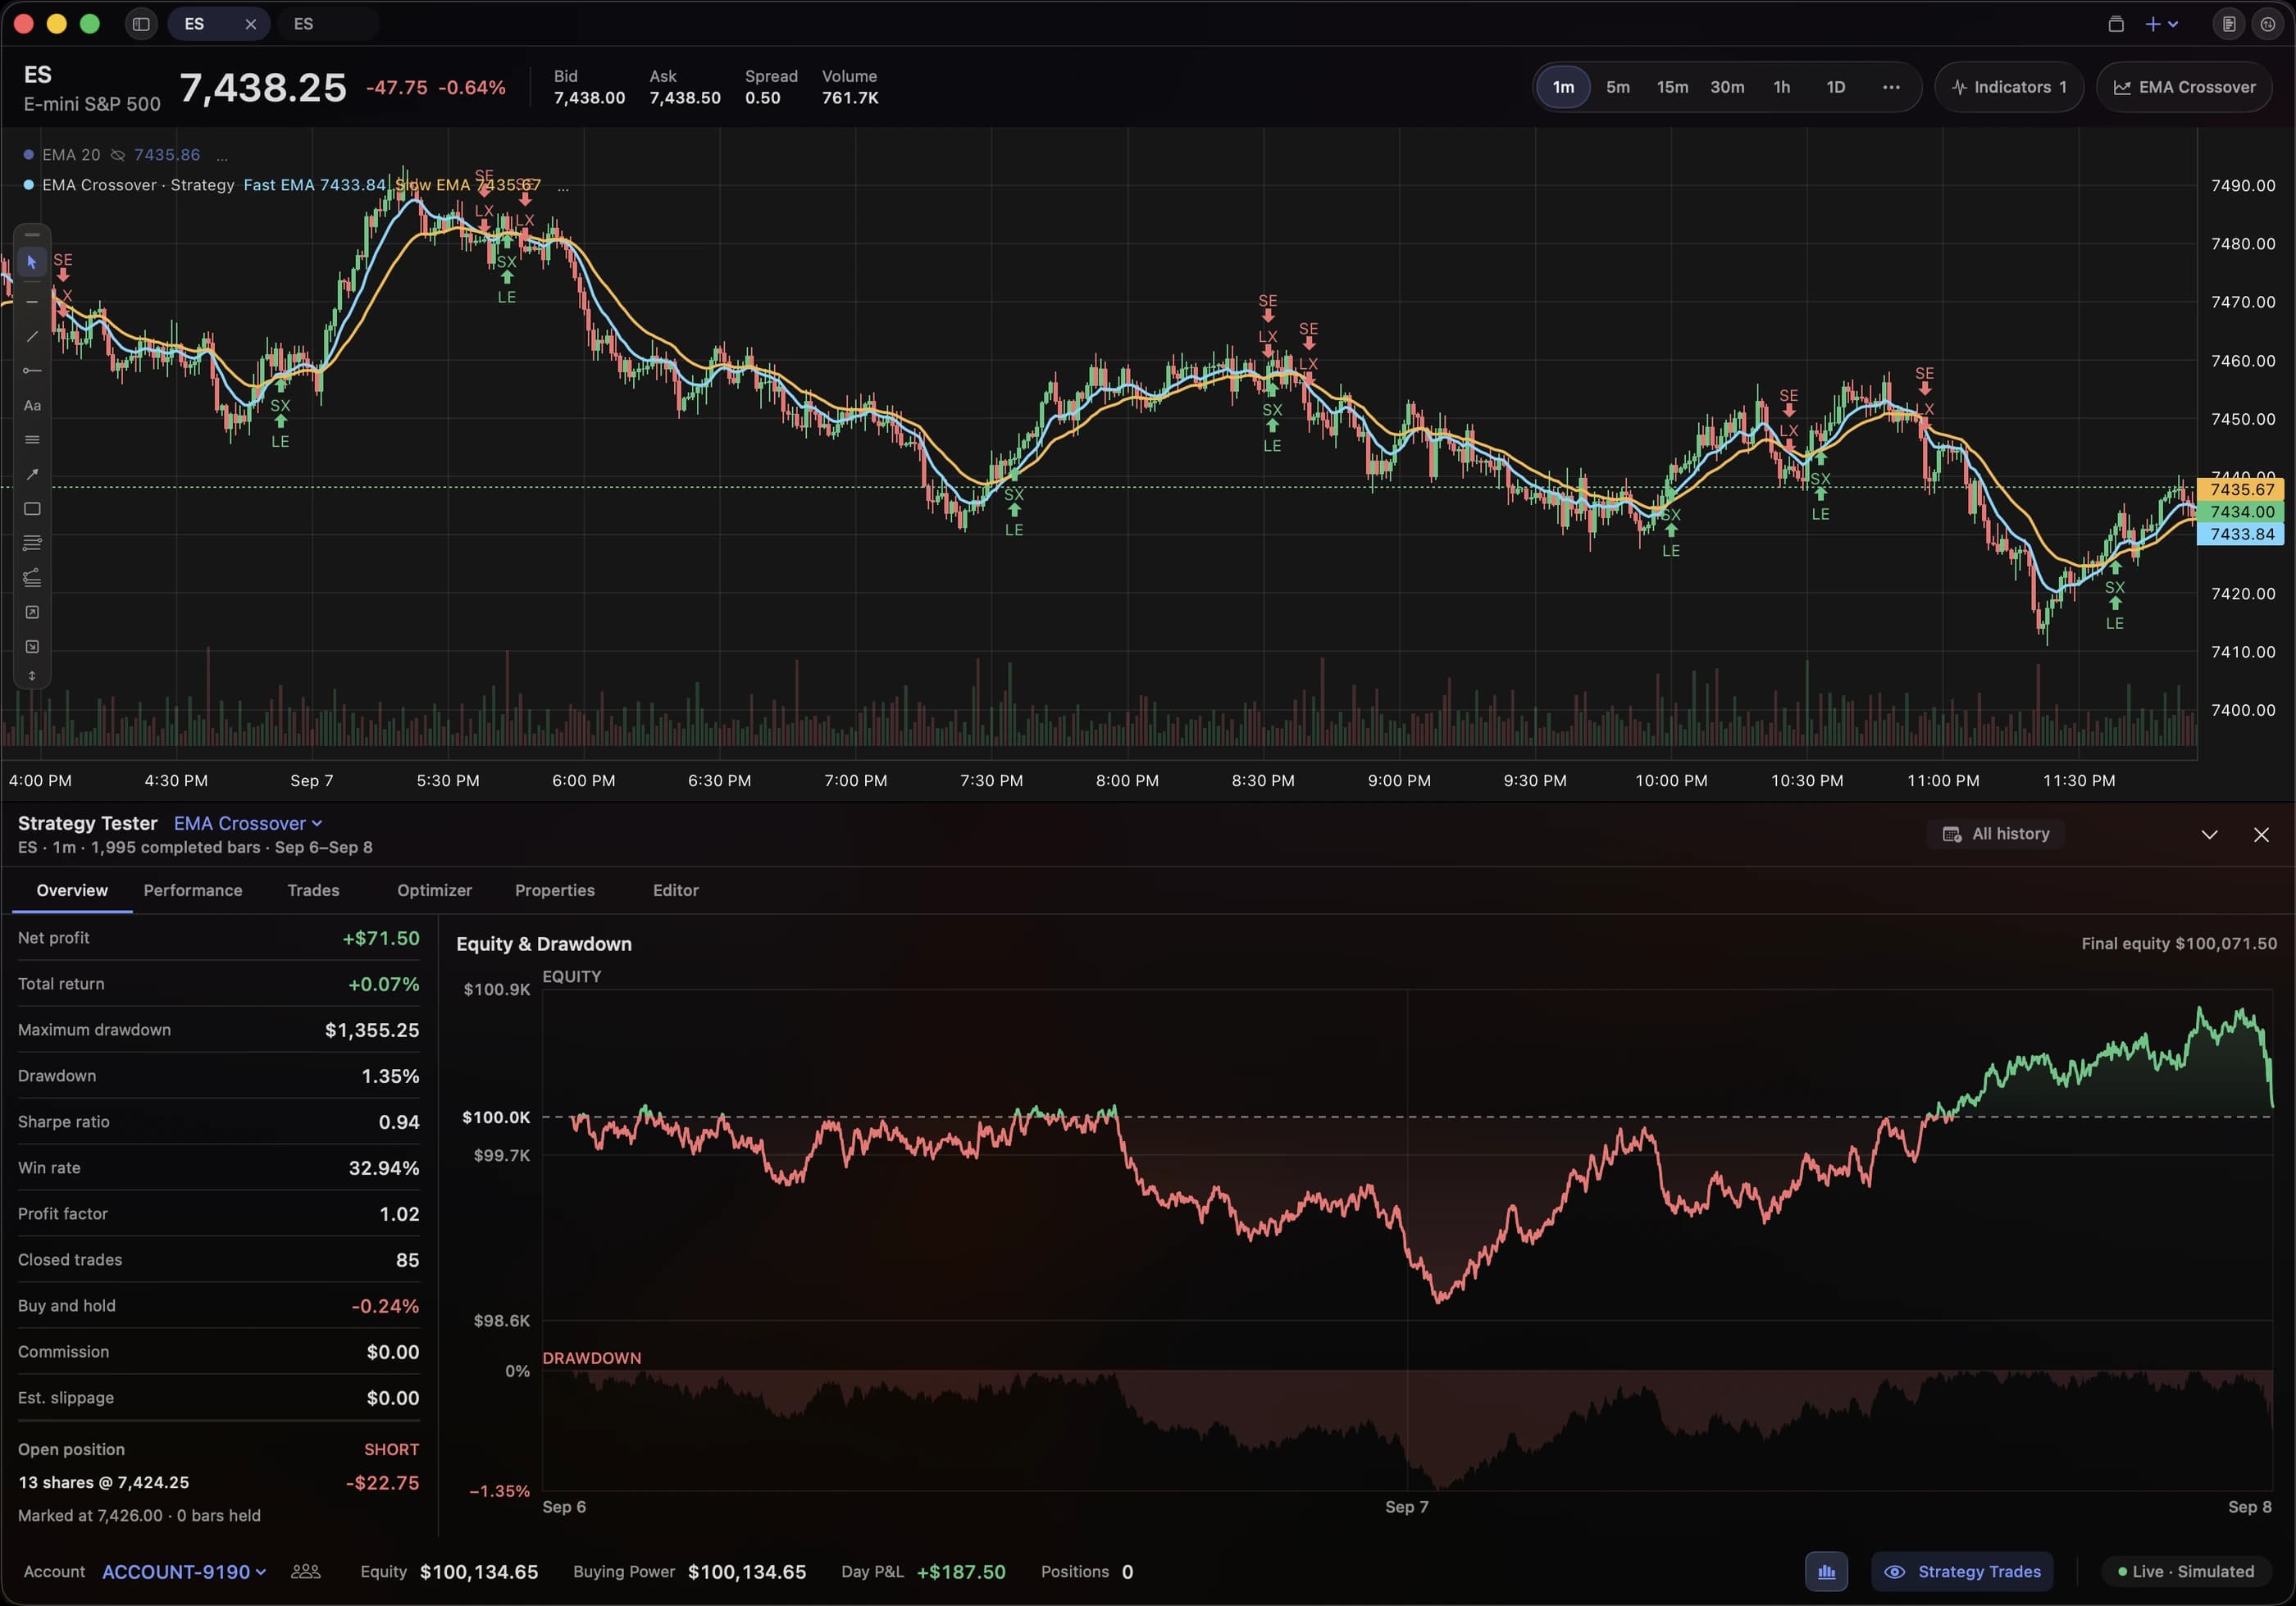The width and height of the screenshot is (2296, 1606).
Task: Open EMA Crossover legend more options
Action: (x=563, y=186)
